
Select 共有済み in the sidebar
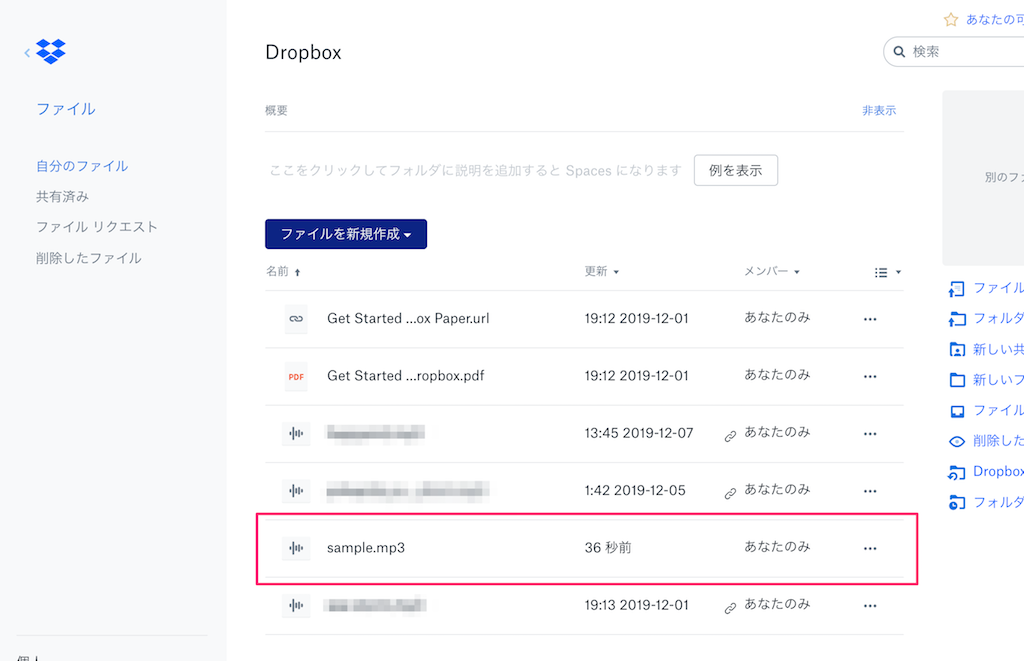click(x=62, y=197)
